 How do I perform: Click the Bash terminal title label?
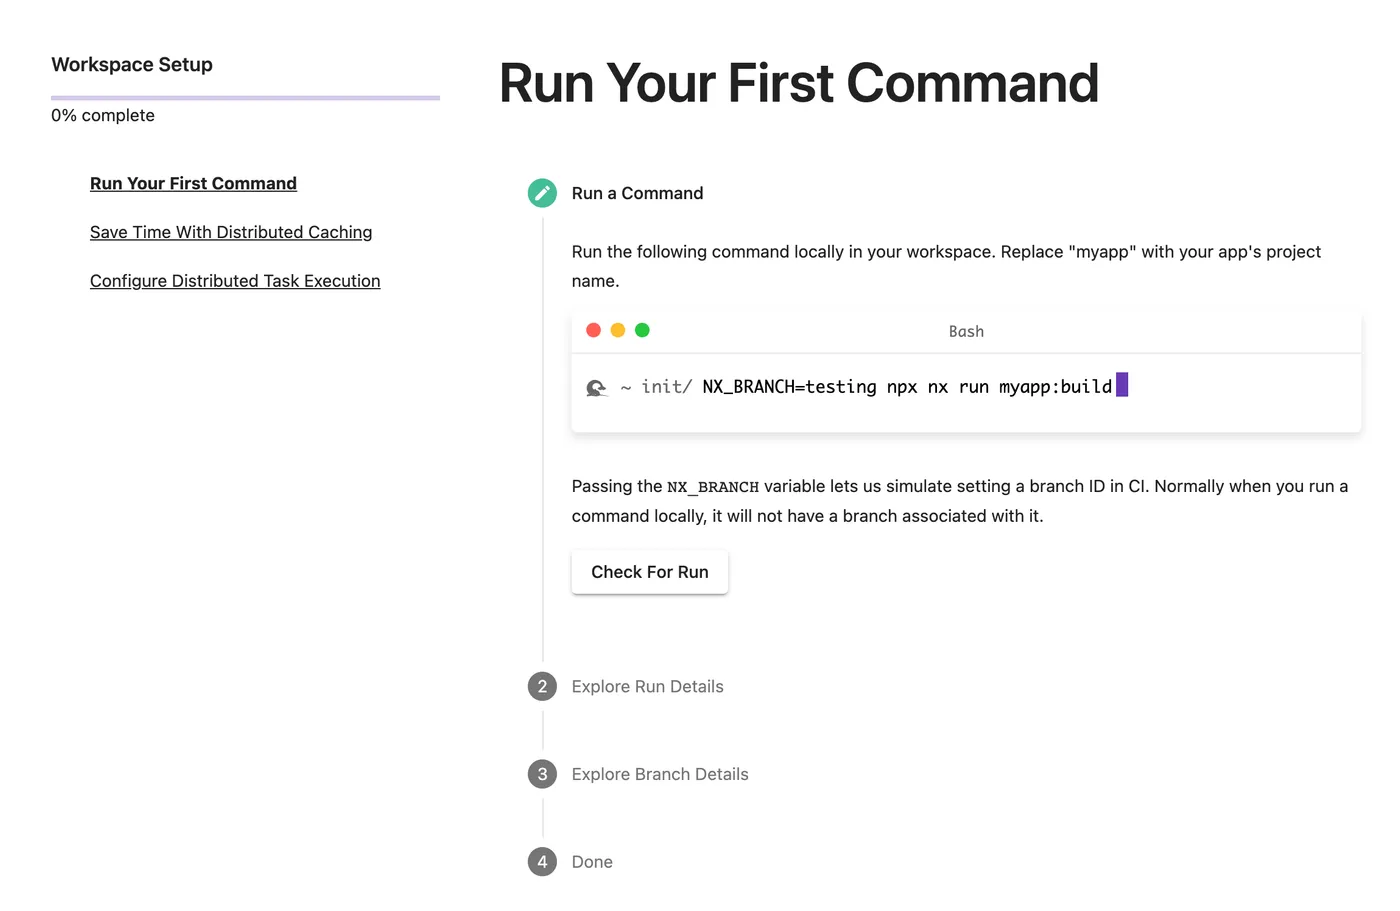click(966, 332)
